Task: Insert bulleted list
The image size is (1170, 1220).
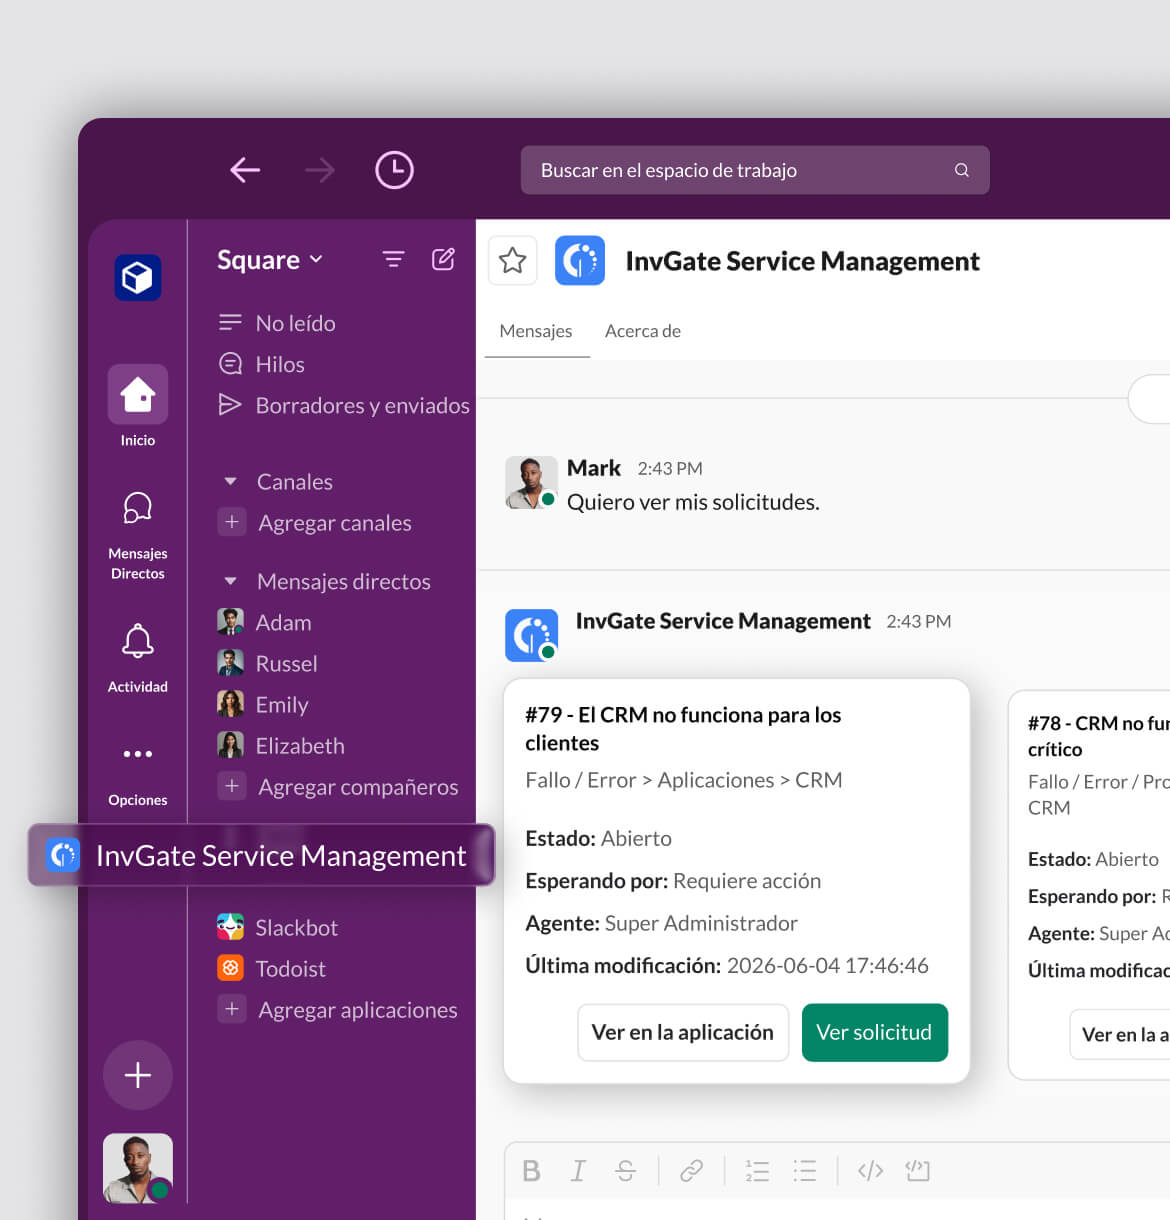Action: (x=805, y=1170)
